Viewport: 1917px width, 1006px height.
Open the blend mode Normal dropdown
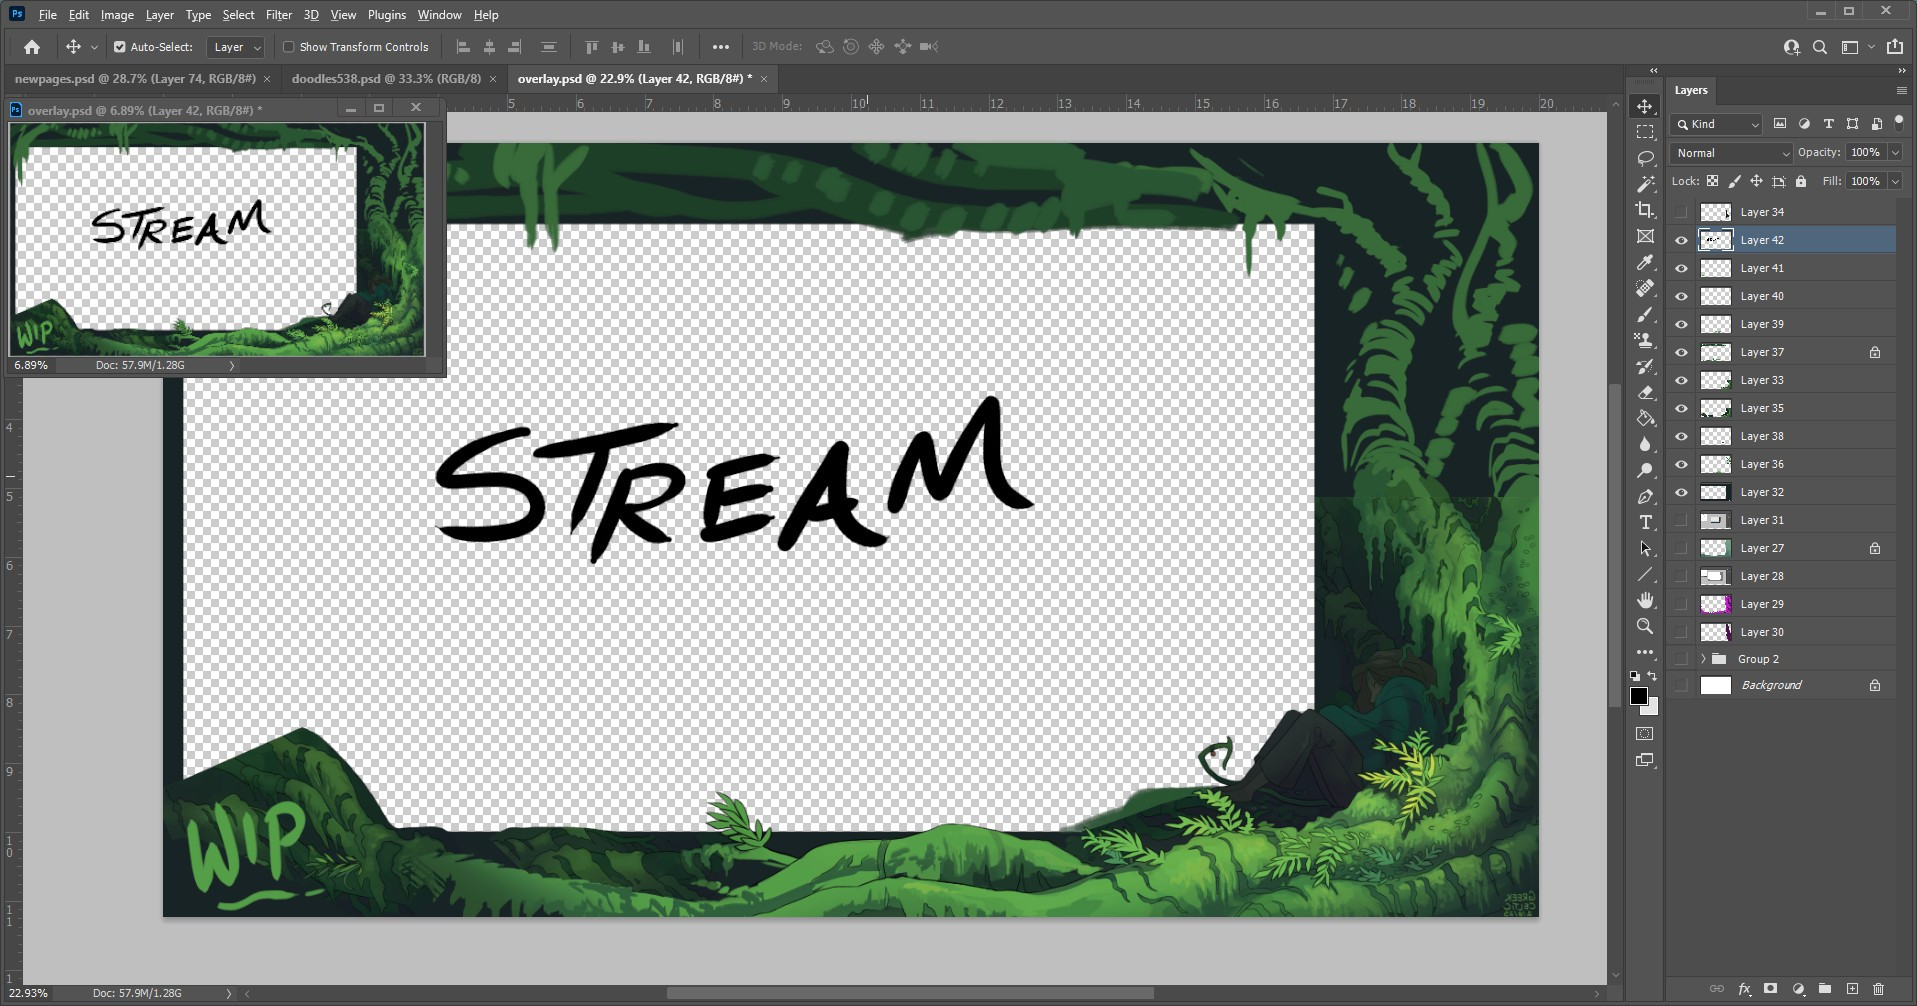coord(1730,153)
